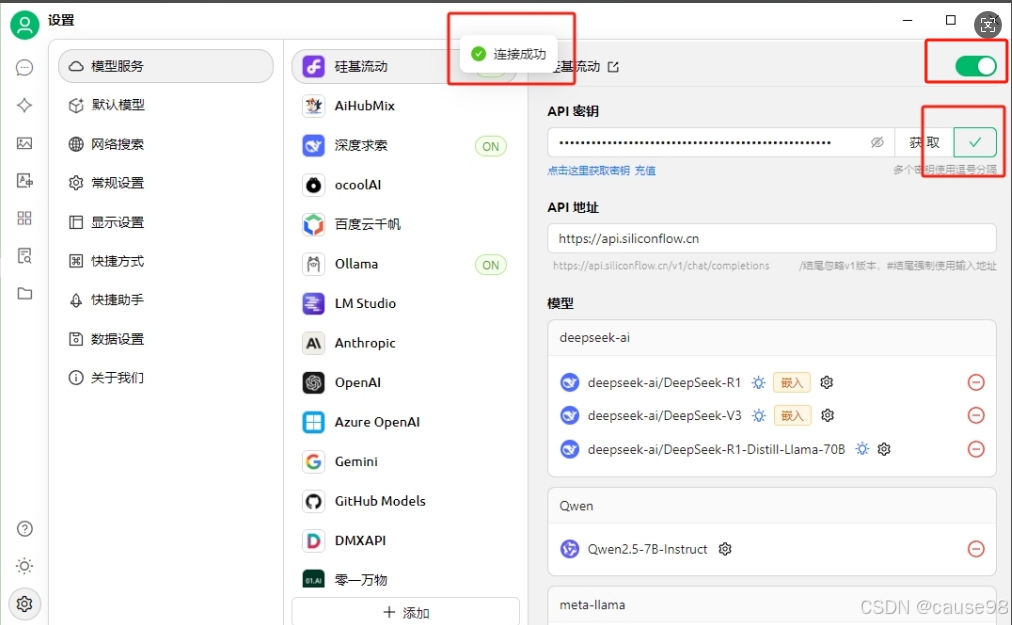
Task: Remove the DeepSeek-R1 model
Action: 976,382
